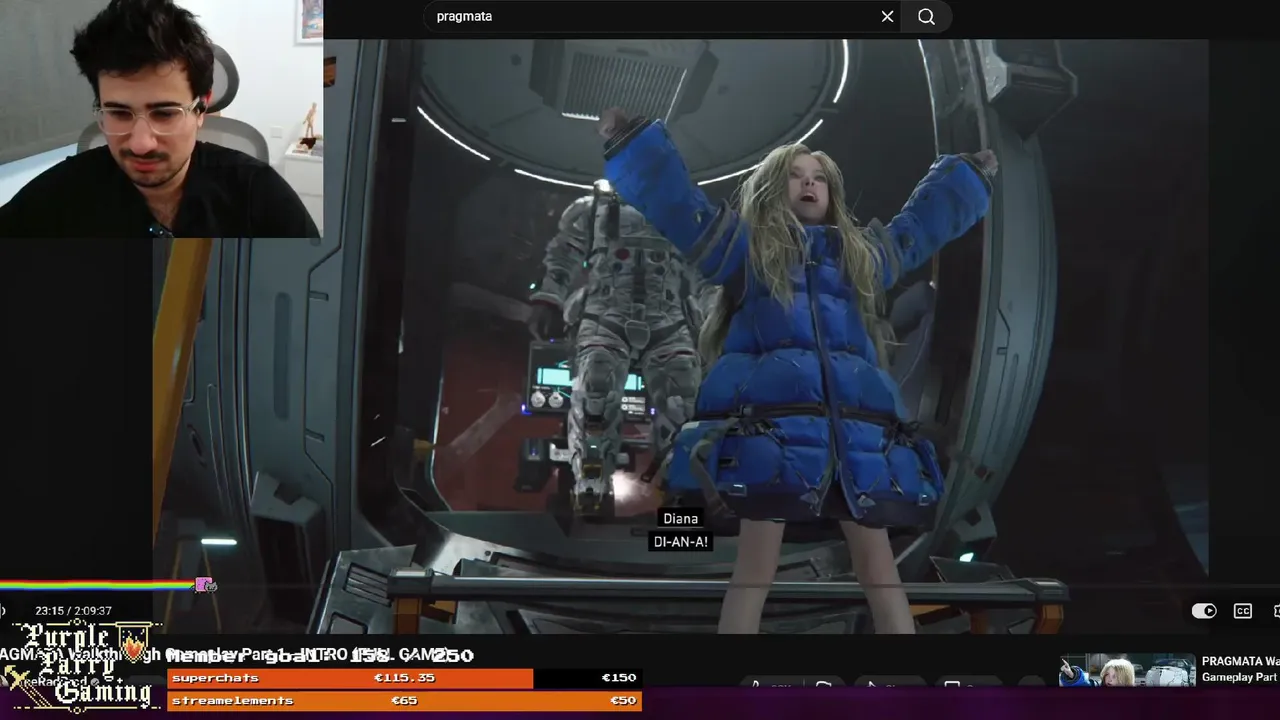The height and width of the screenshot is (720, 1280).
Task: Click the member goal 250 text
Action: pos(320,655)
